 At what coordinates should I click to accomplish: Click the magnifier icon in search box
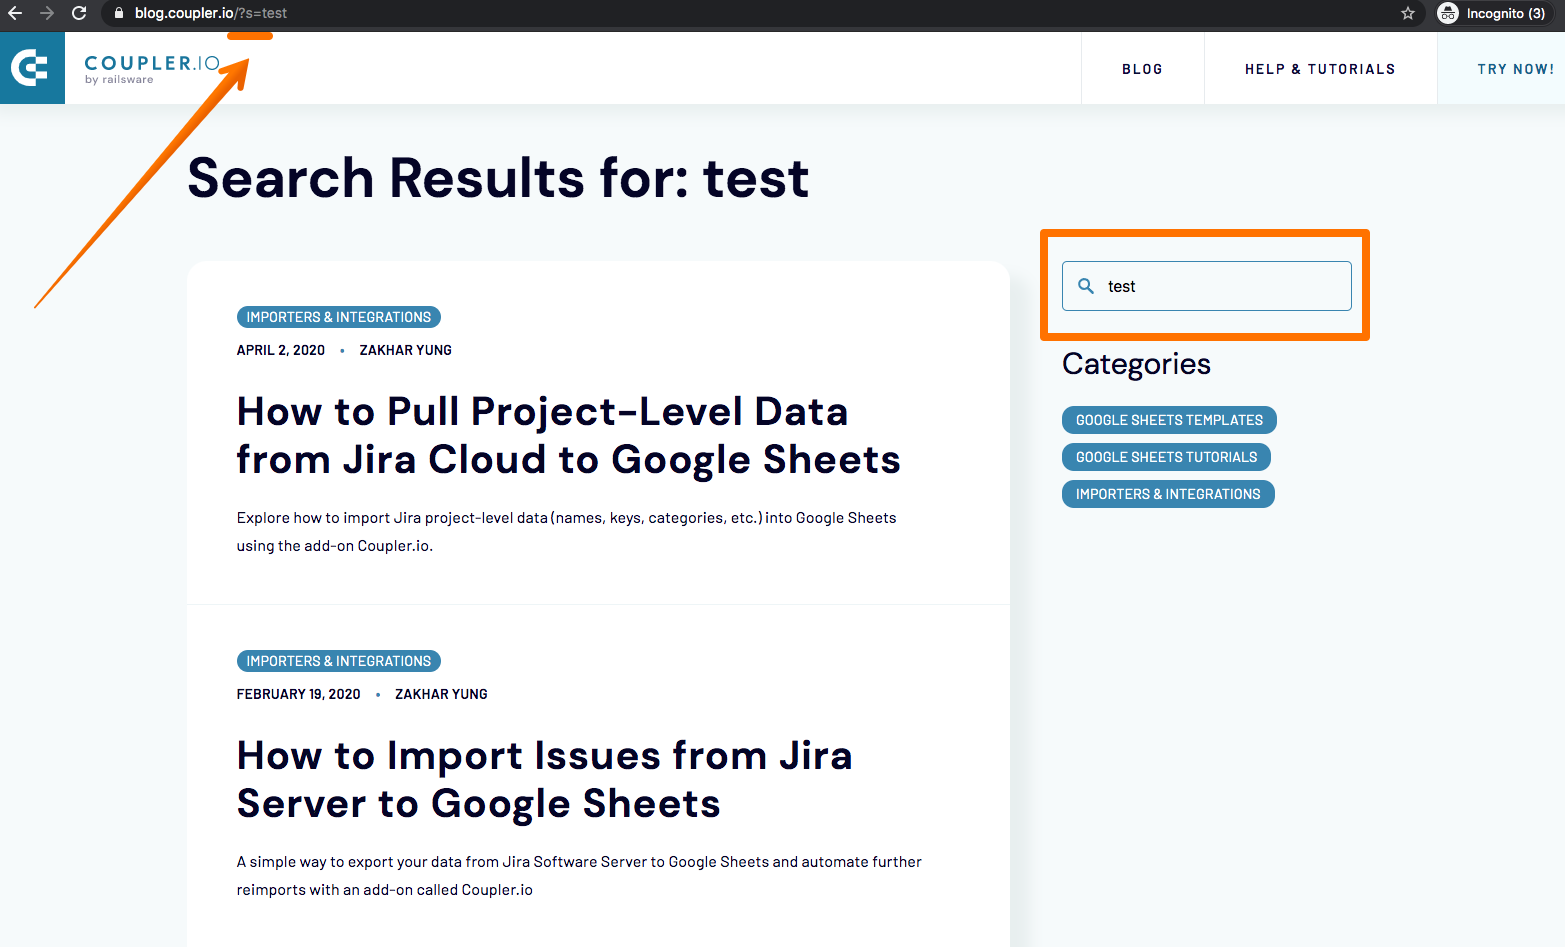pos(1086,286)
